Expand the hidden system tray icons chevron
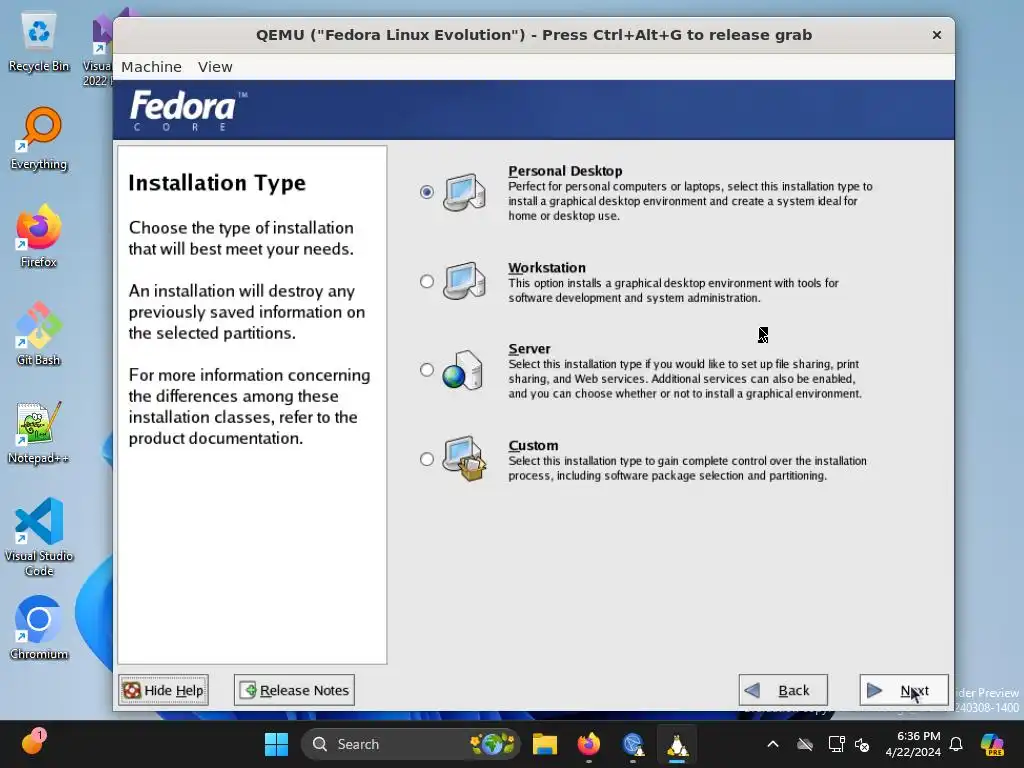The height and width of the screenshot is (768, 1024). pyautogui.click(x=773, y=744)
